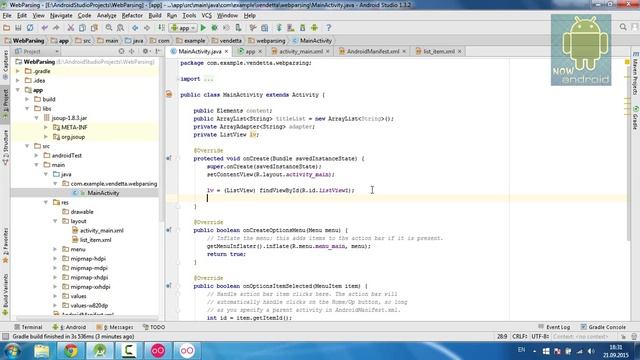Viewport: 640px width, 360px height.
Task: Click the Debug app bug icon
Action: click(x=214, y=28)
